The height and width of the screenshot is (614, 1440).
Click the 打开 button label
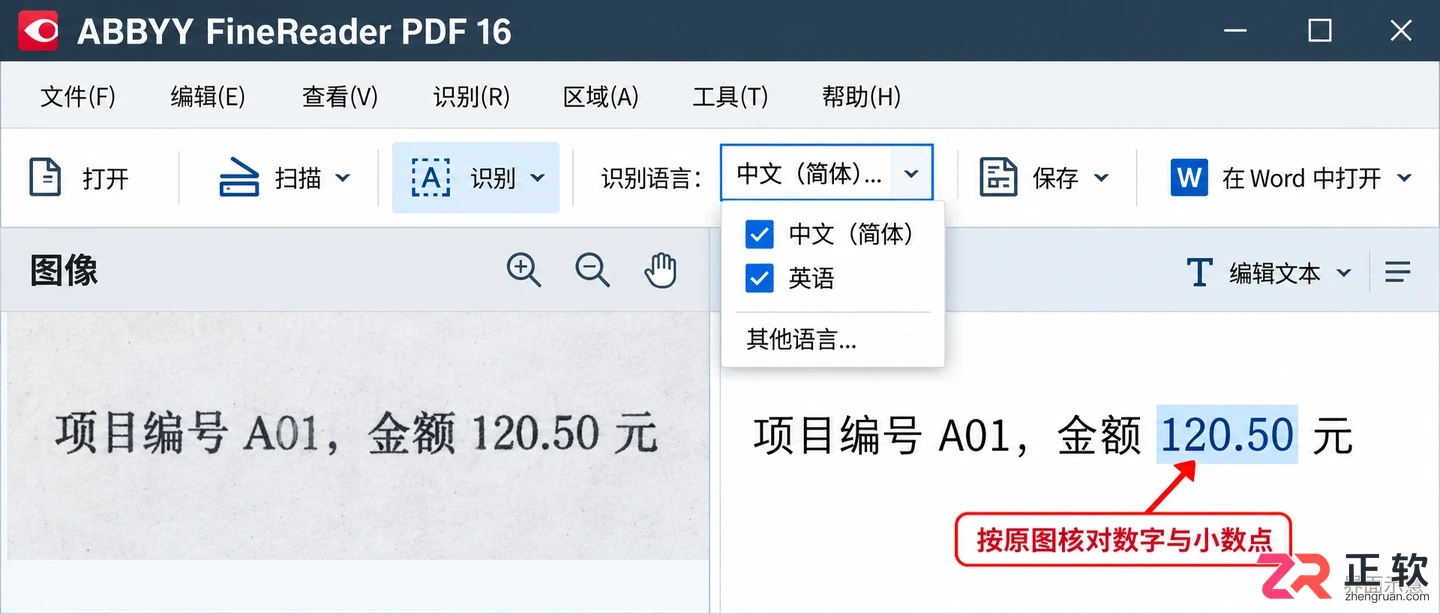pos(106,179)
